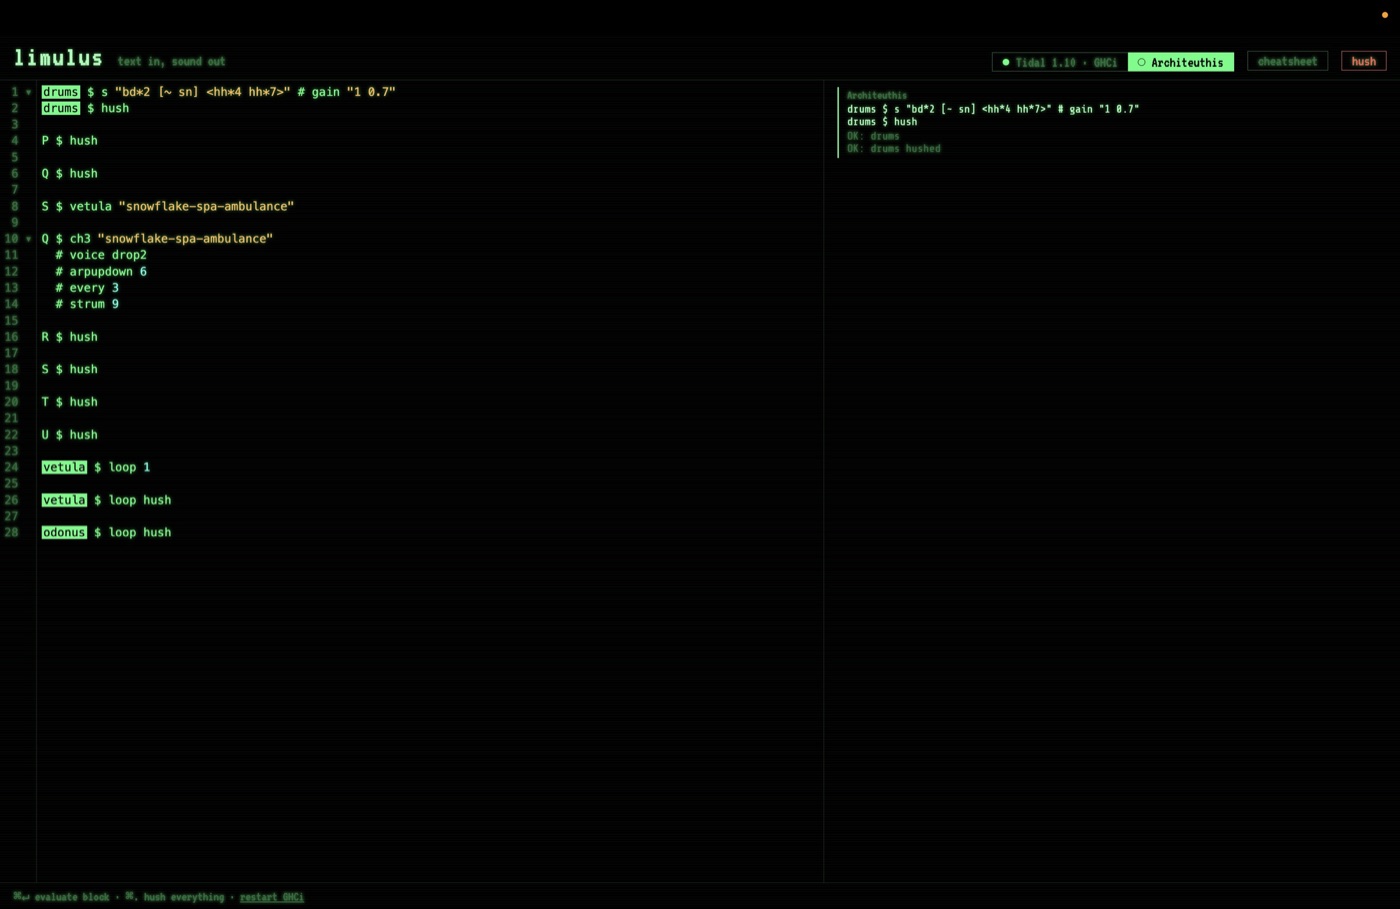Collapse the fold arrow on line 10
Image resolution: width=1400 pixels, height=909 pixels.
(x=28, y=239)
